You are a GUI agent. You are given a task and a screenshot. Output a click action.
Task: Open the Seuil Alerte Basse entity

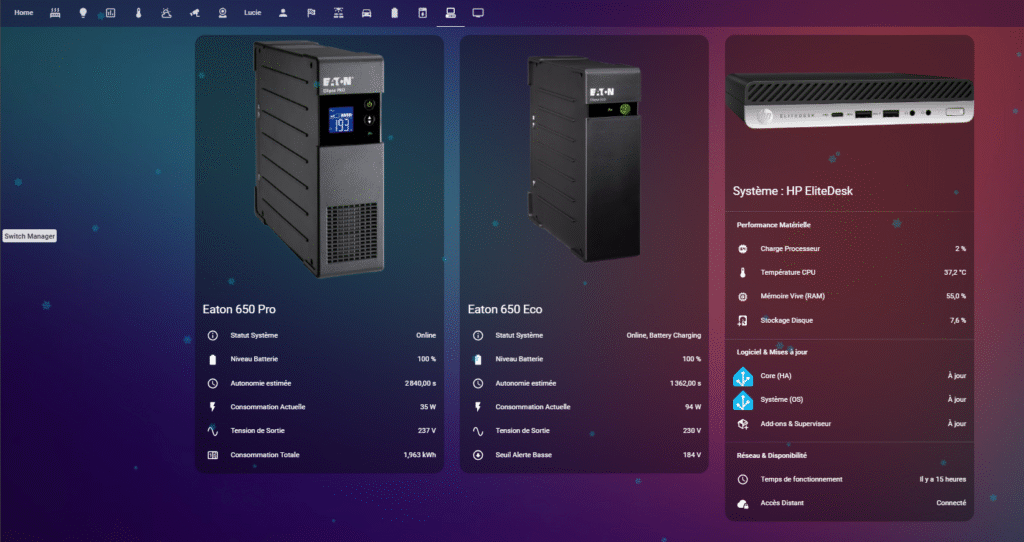point(584,455)
